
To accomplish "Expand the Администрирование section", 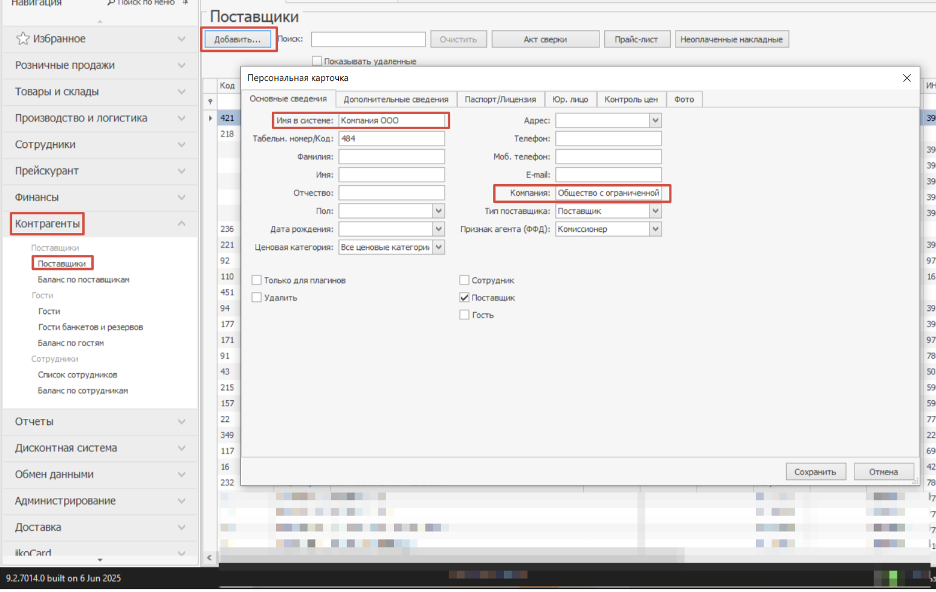I will [x=100, y=501].
